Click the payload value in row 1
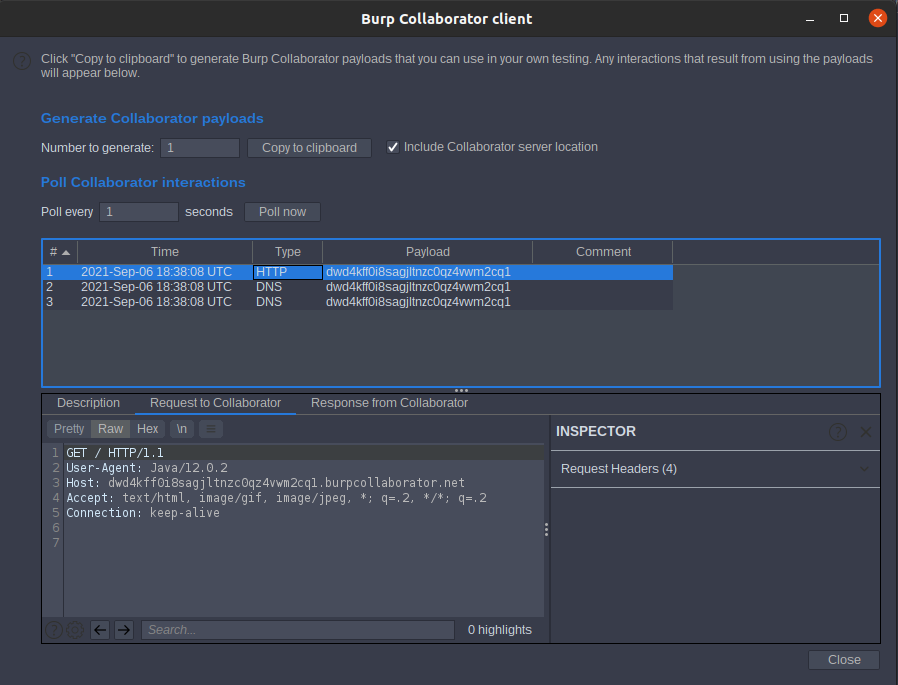This screenshot has width=898, height=685. point(418,272)
